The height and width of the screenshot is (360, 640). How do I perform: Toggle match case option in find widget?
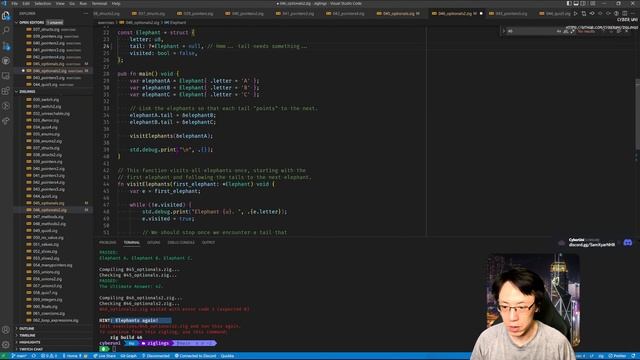(x=559, y=31)
